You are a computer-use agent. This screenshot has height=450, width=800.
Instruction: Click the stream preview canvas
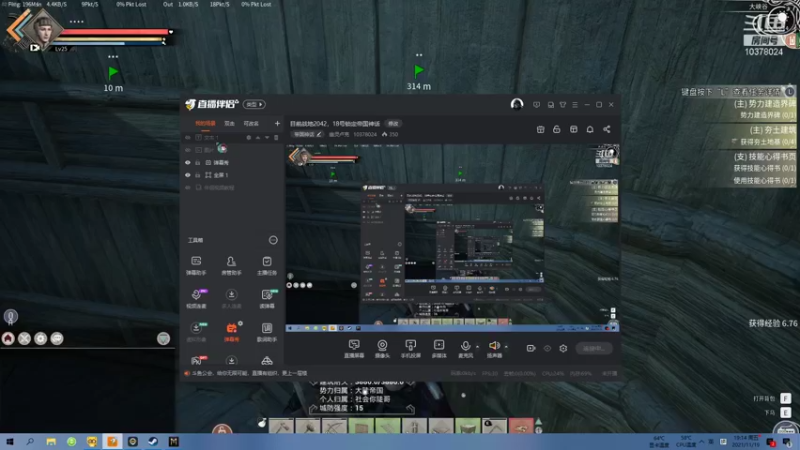(453, 238)
